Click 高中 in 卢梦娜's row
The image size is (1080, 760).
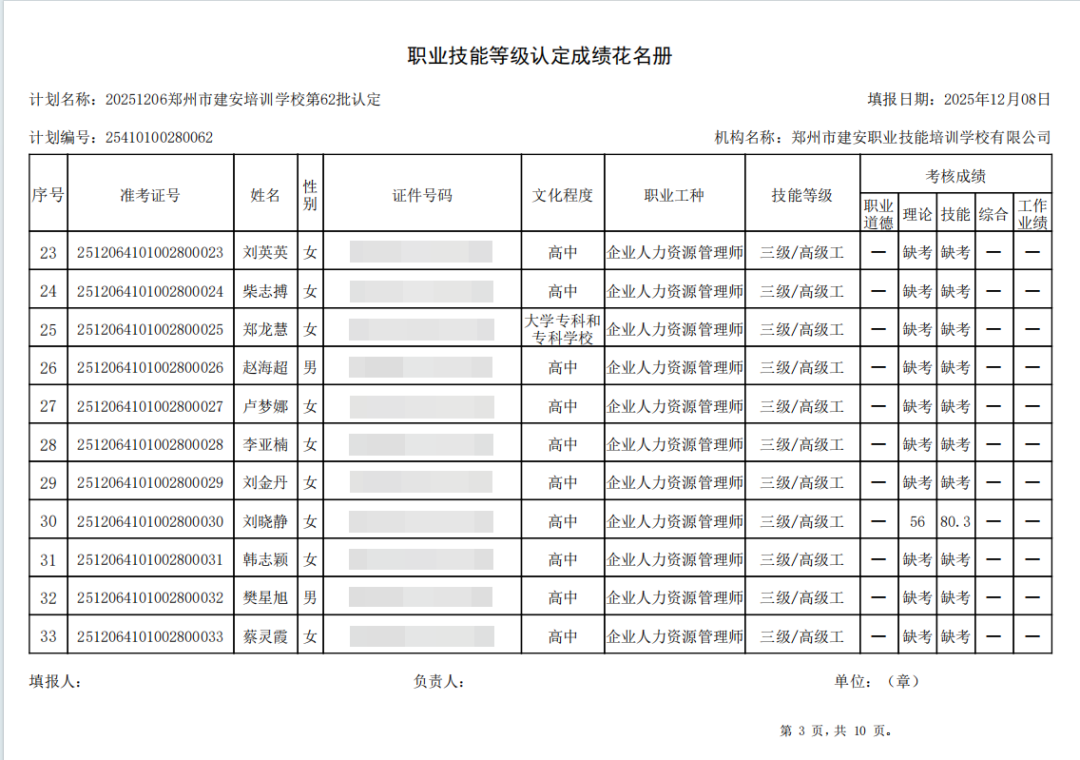point(563,407)
